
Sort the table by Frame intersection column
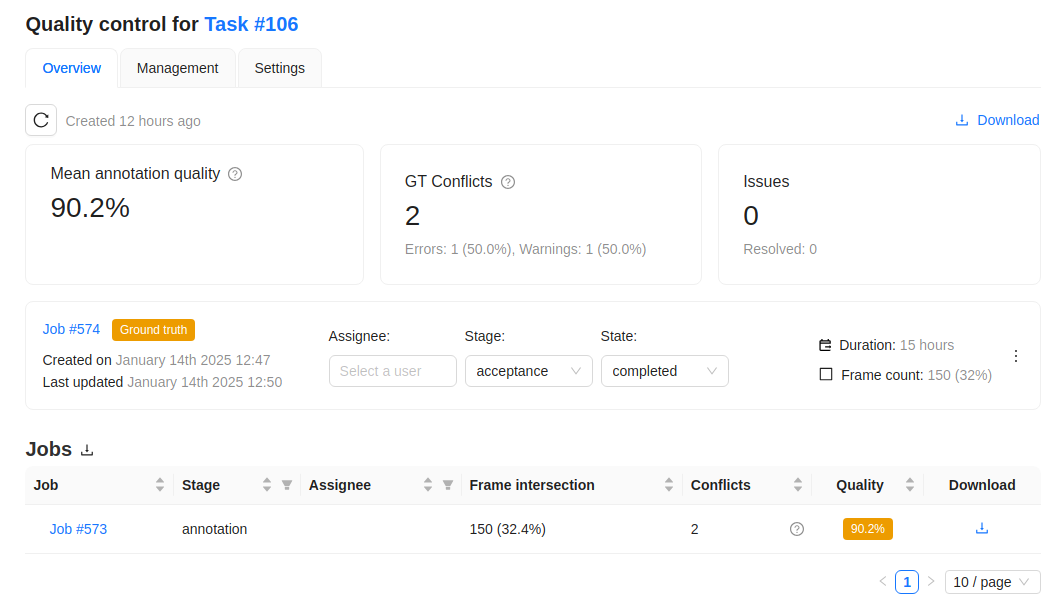[x=669, y=485]
